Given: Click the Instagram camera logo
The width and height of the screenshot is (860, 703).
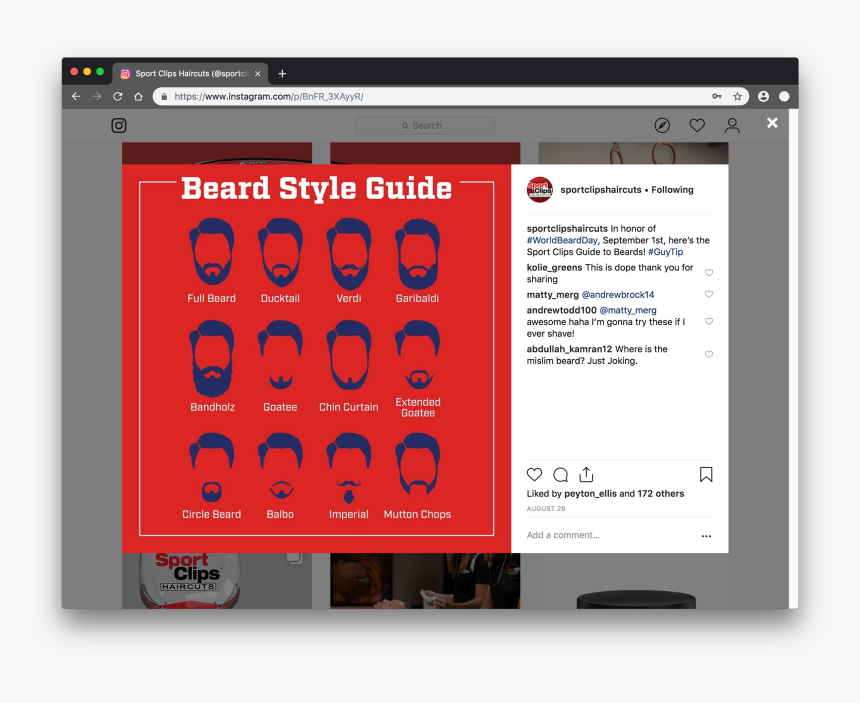Looking at the screenshot, I should coord(119,126).
